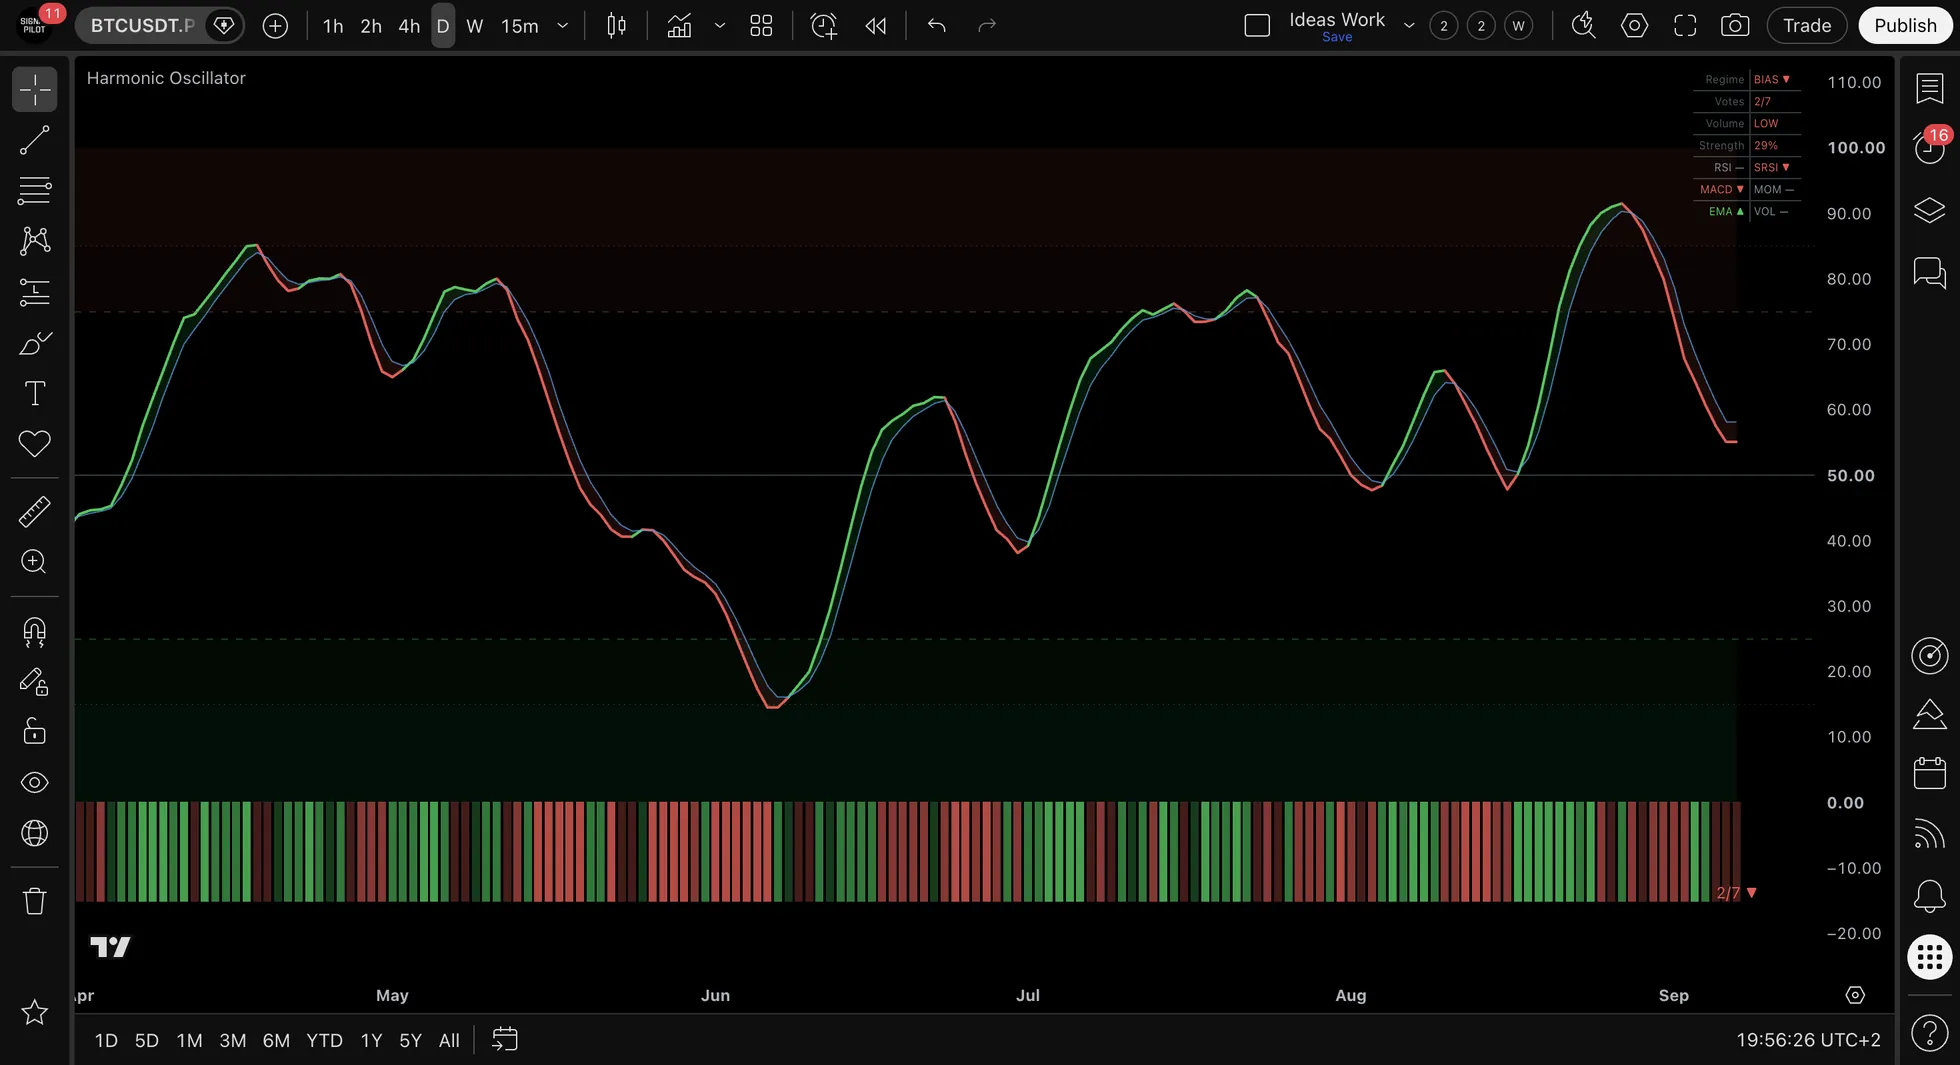Viewport: 1960px width, 1065px height.
Task: Toggle magnet mode
Action: tap(35, 632)
